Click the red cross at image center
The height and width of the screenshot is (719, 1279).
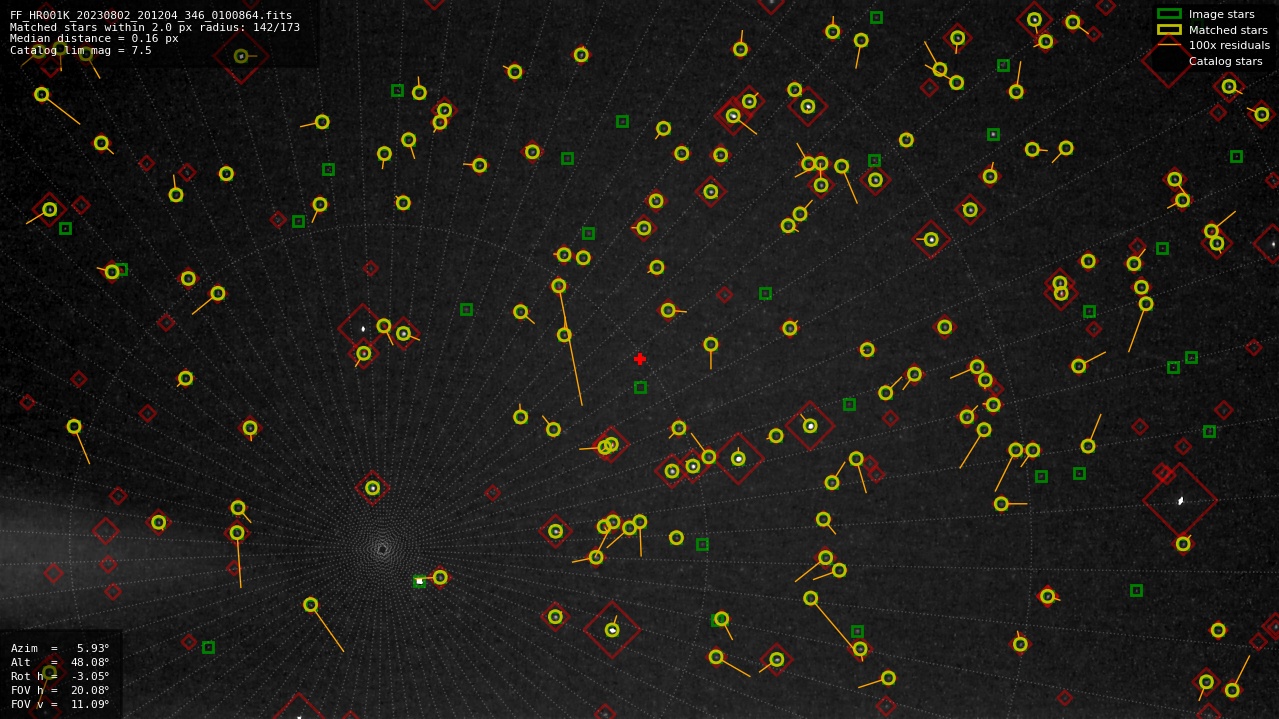(x=640, y=359)
